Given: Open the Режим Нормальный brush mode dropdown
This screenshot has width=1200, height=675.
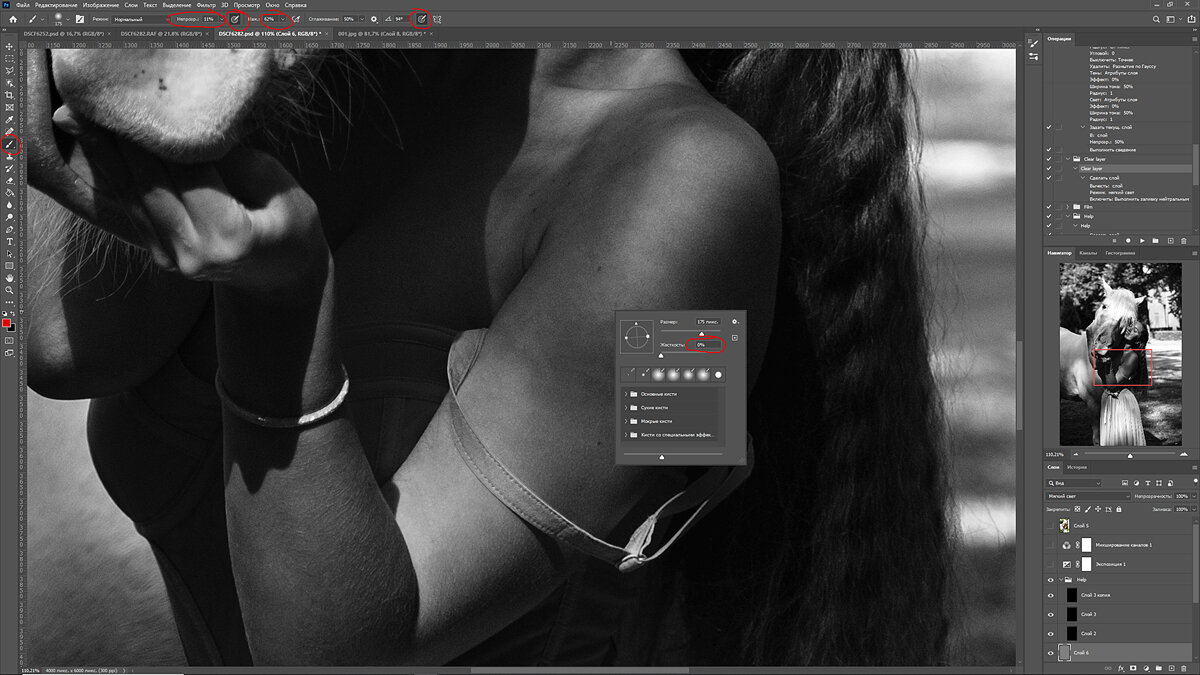Looking at the screenshot, I should click(x=139, y=18).
